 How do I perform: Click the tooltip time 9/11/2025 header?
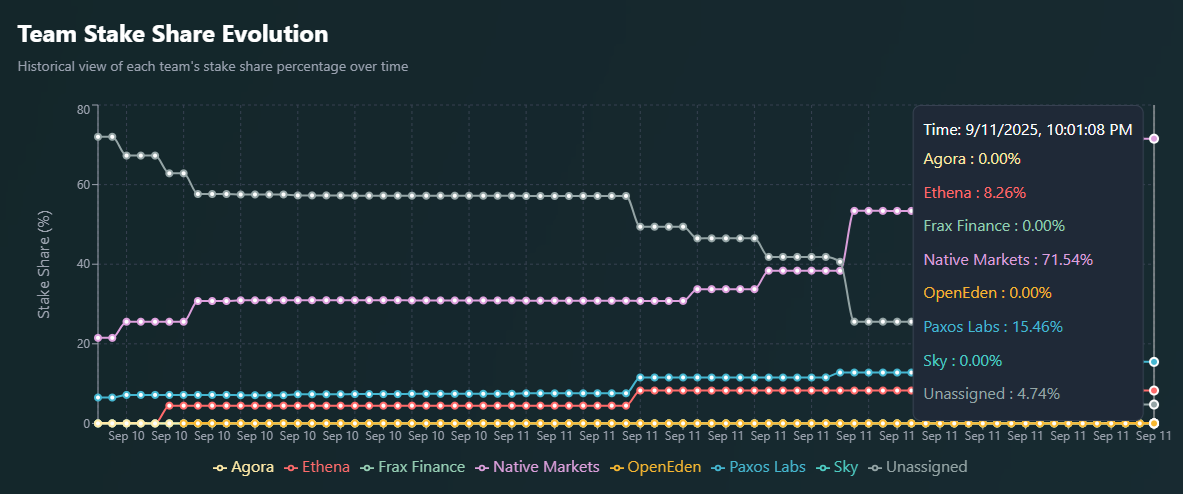coord(1028,130)
